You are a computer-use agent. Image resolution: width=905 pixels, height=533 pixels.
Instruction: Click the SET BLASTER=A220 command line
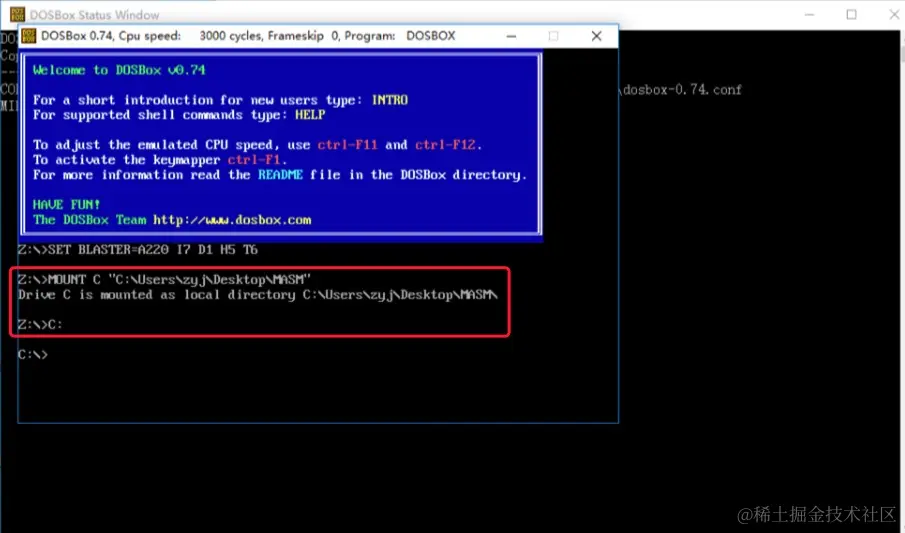138,250
